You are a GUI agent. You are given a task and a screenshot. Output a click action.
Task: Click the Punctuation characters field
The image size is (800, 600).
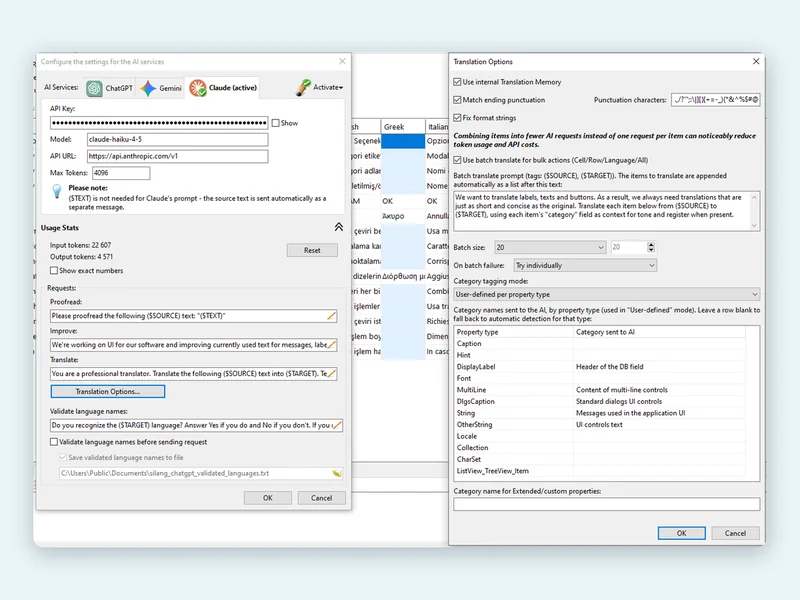point(716,100)
